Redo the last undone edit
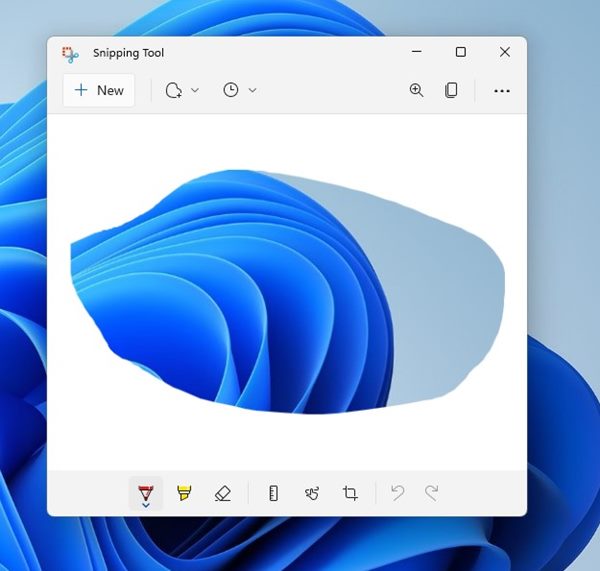The image size is (600, 571). [x=432, y=493]
